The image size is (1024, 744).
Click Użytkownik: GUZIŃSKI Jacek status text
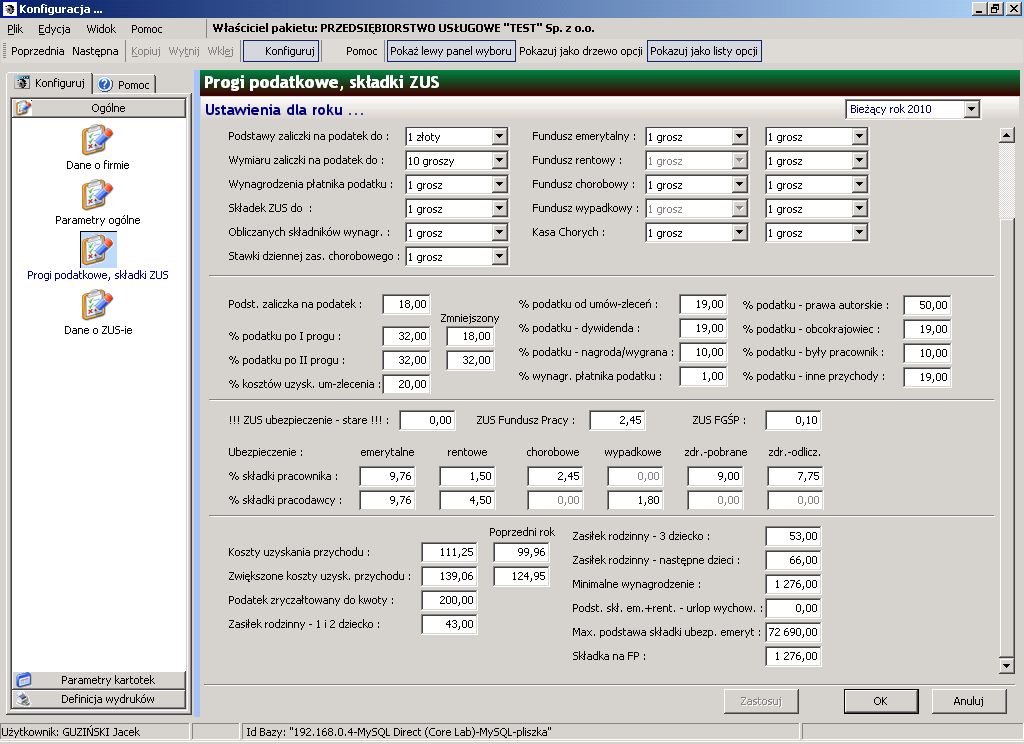pos(71,732)
